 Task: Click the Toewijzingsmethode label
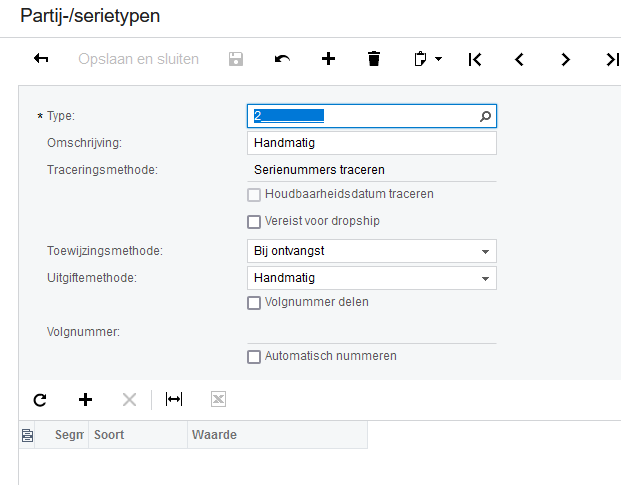tap(105, 251)
